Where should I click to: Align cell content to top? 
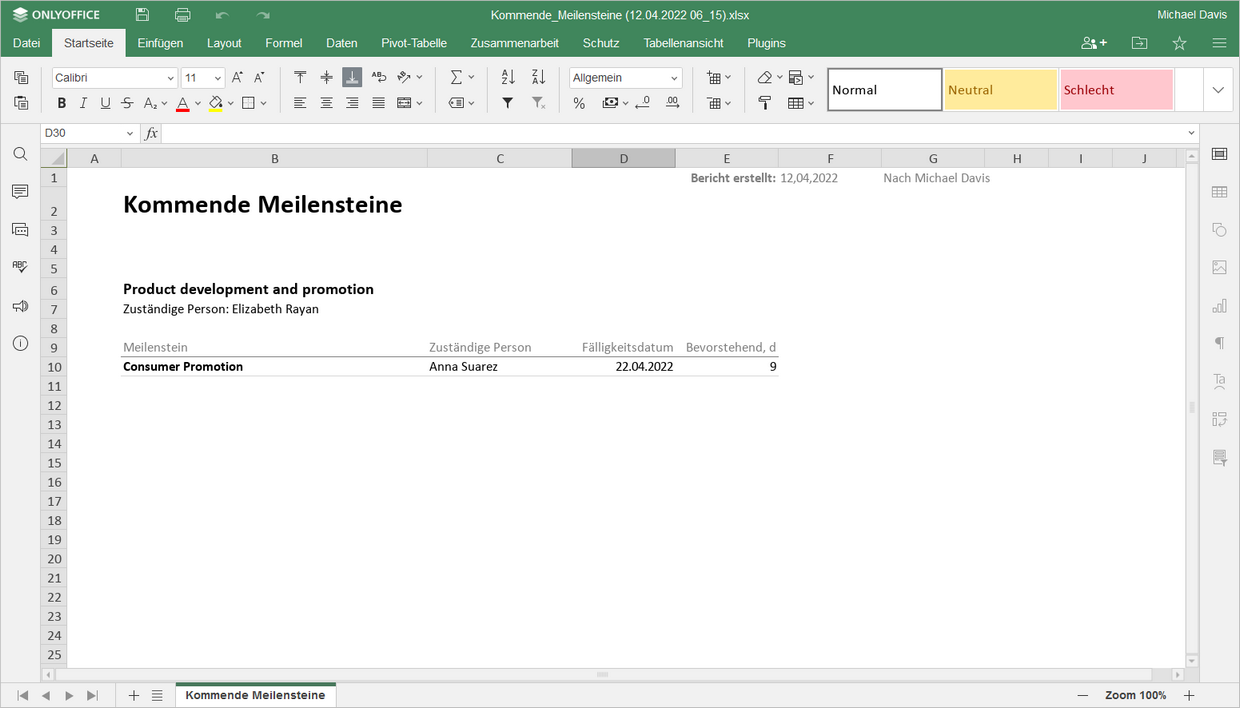click(x=300, y=77)
